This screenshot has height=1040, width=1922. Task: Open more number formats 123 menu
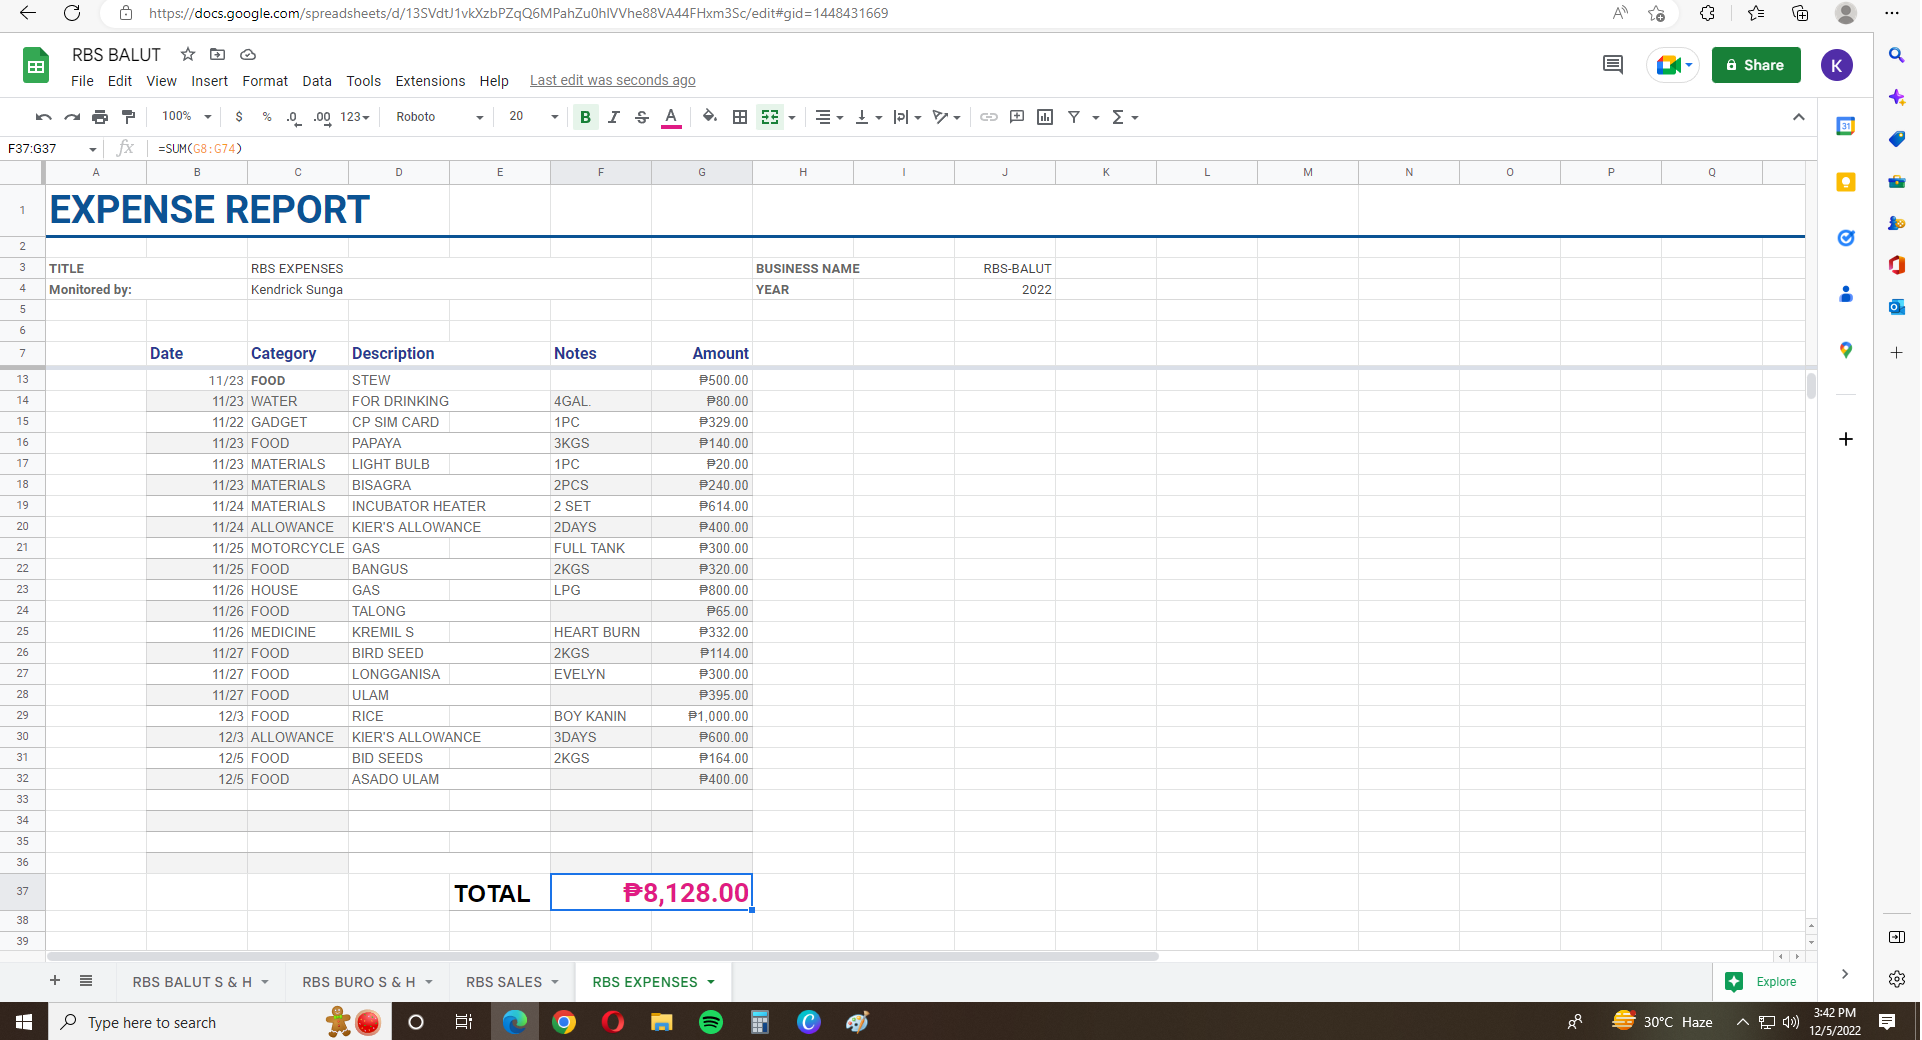355,117
